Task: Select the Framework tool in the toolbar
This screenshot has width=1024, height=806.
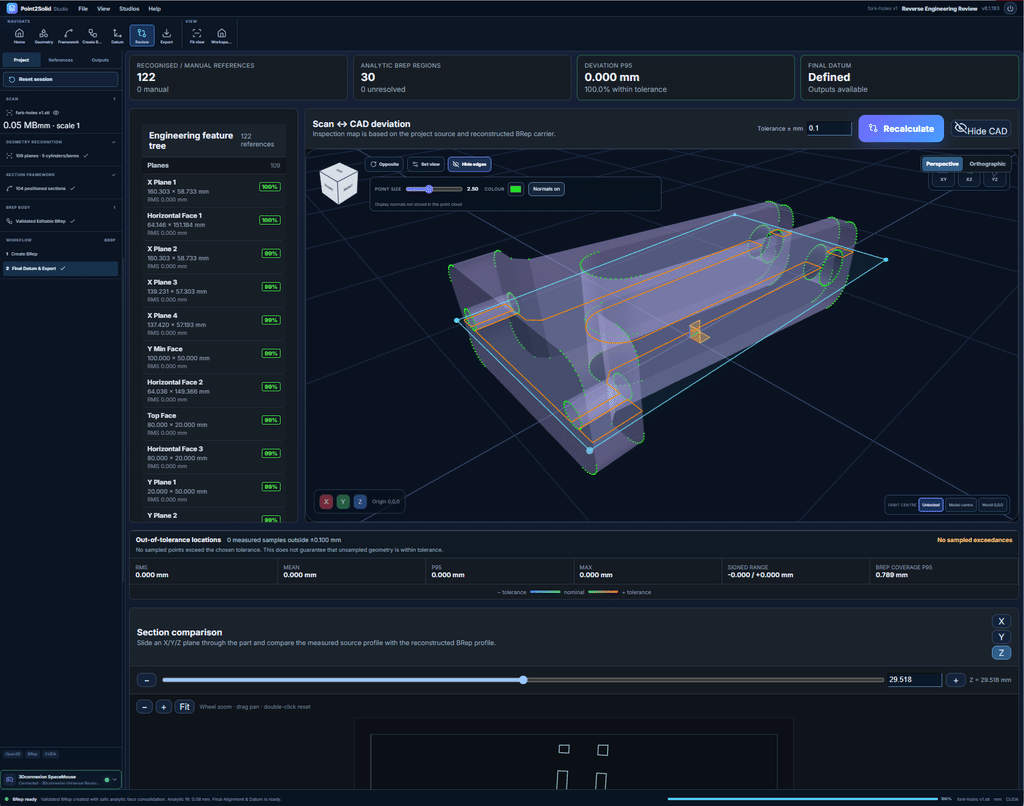Action: click(x=68, y=35)
